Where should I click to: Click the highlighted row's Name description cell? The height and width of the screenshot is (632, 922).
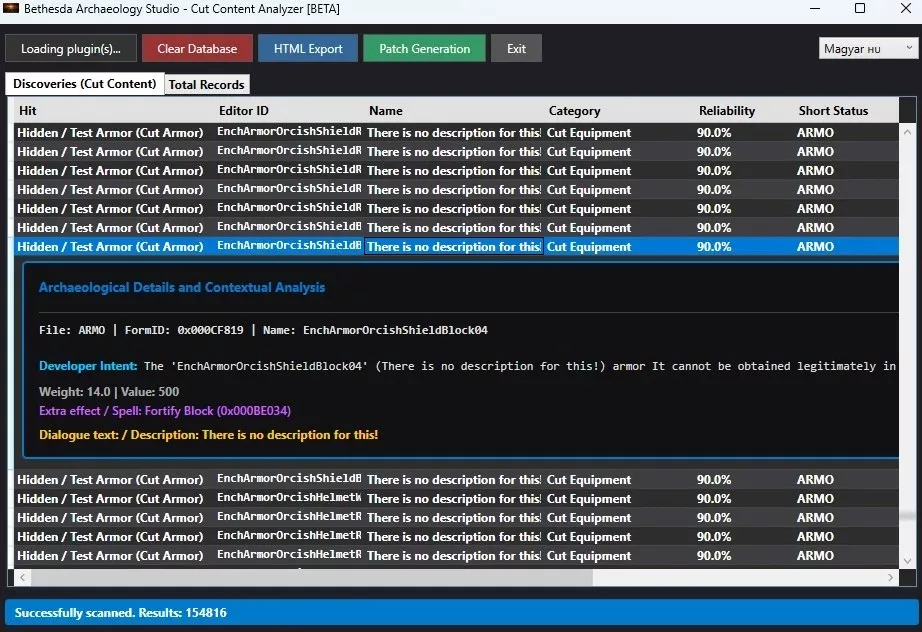454,246
